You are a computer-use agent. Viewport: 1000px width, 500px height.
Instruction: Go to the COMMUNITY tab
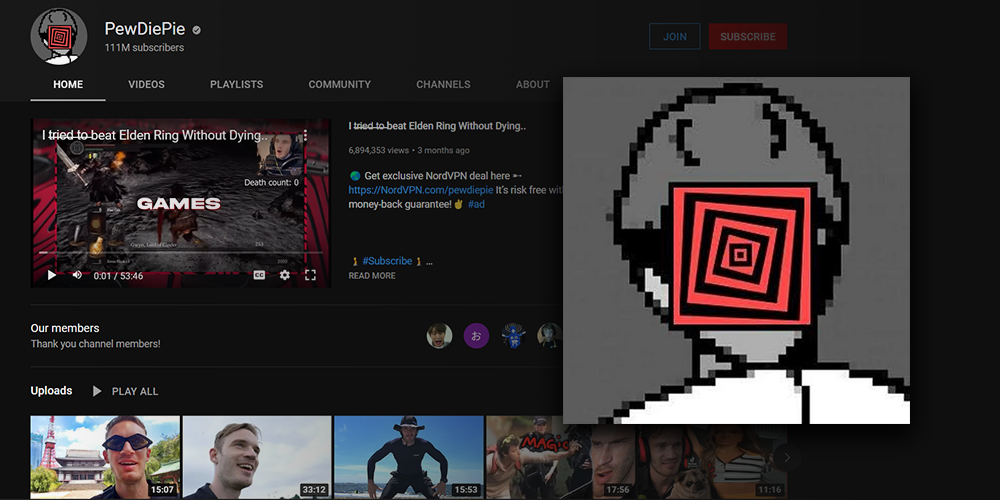coord(339,84)
